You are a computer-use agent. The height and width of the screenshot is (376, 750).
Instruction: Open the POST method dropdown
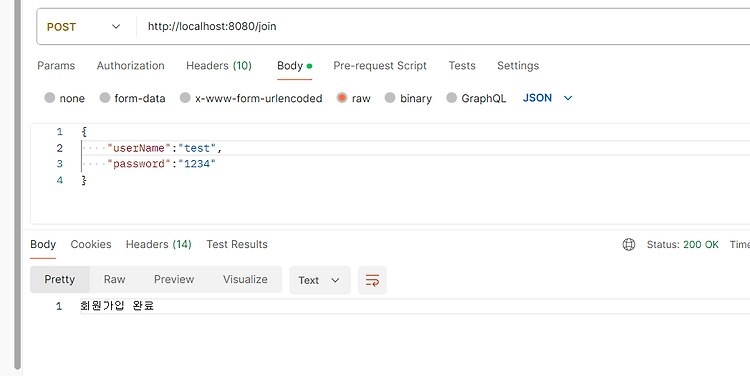[x=84, y=27]
